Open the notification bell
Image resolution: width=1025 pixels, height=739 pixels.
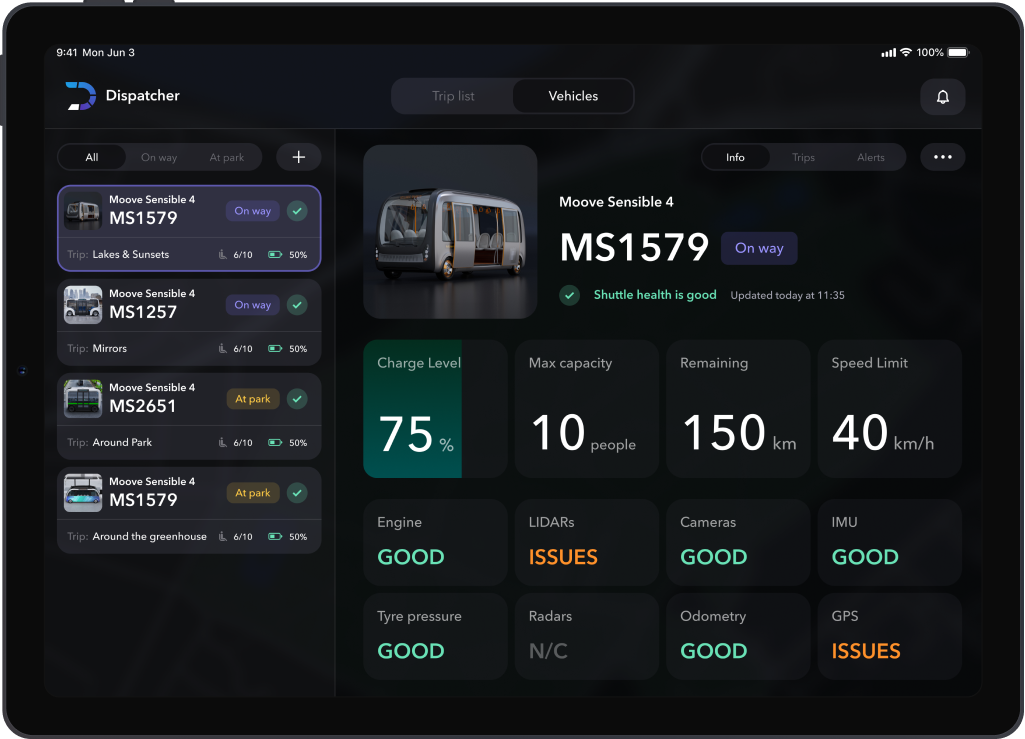(x=941, y=96)
